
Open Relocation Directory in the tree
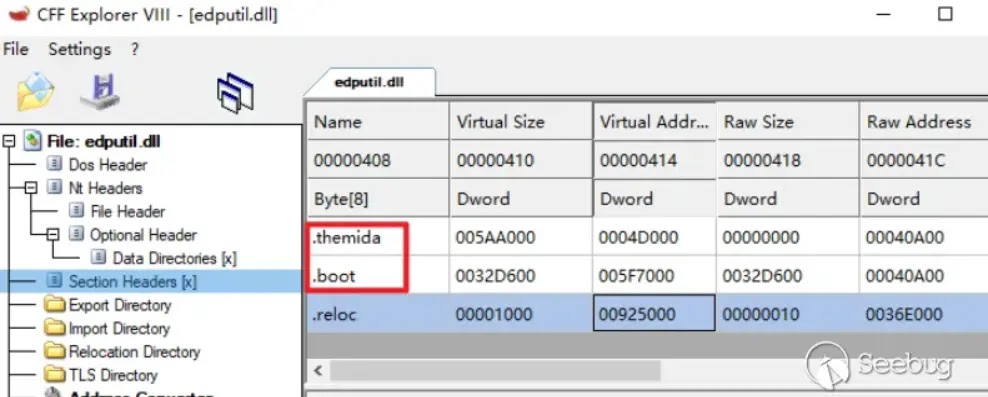(x=134, y=352)
